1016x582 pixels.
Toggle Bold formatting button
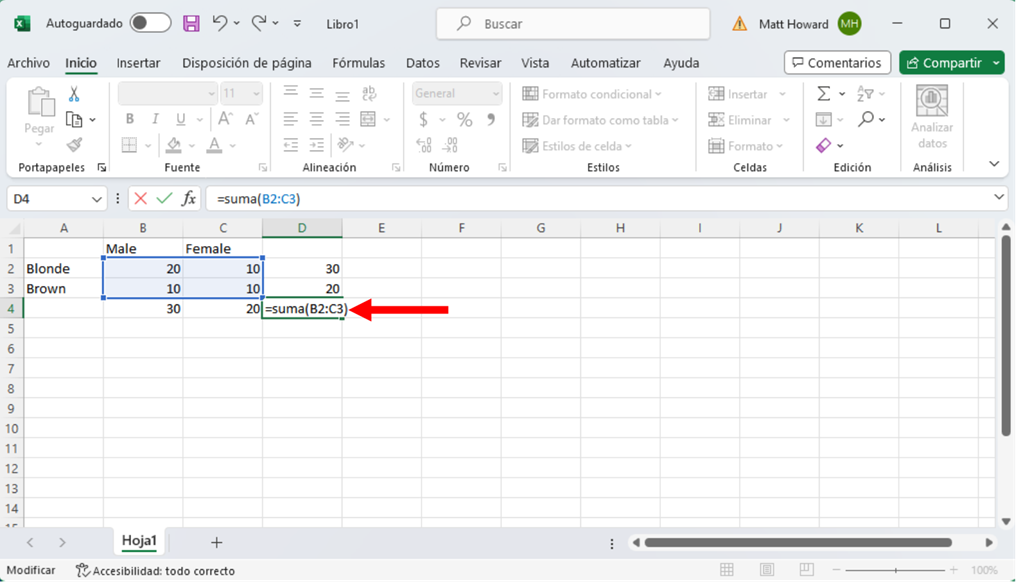click(129, 119)
